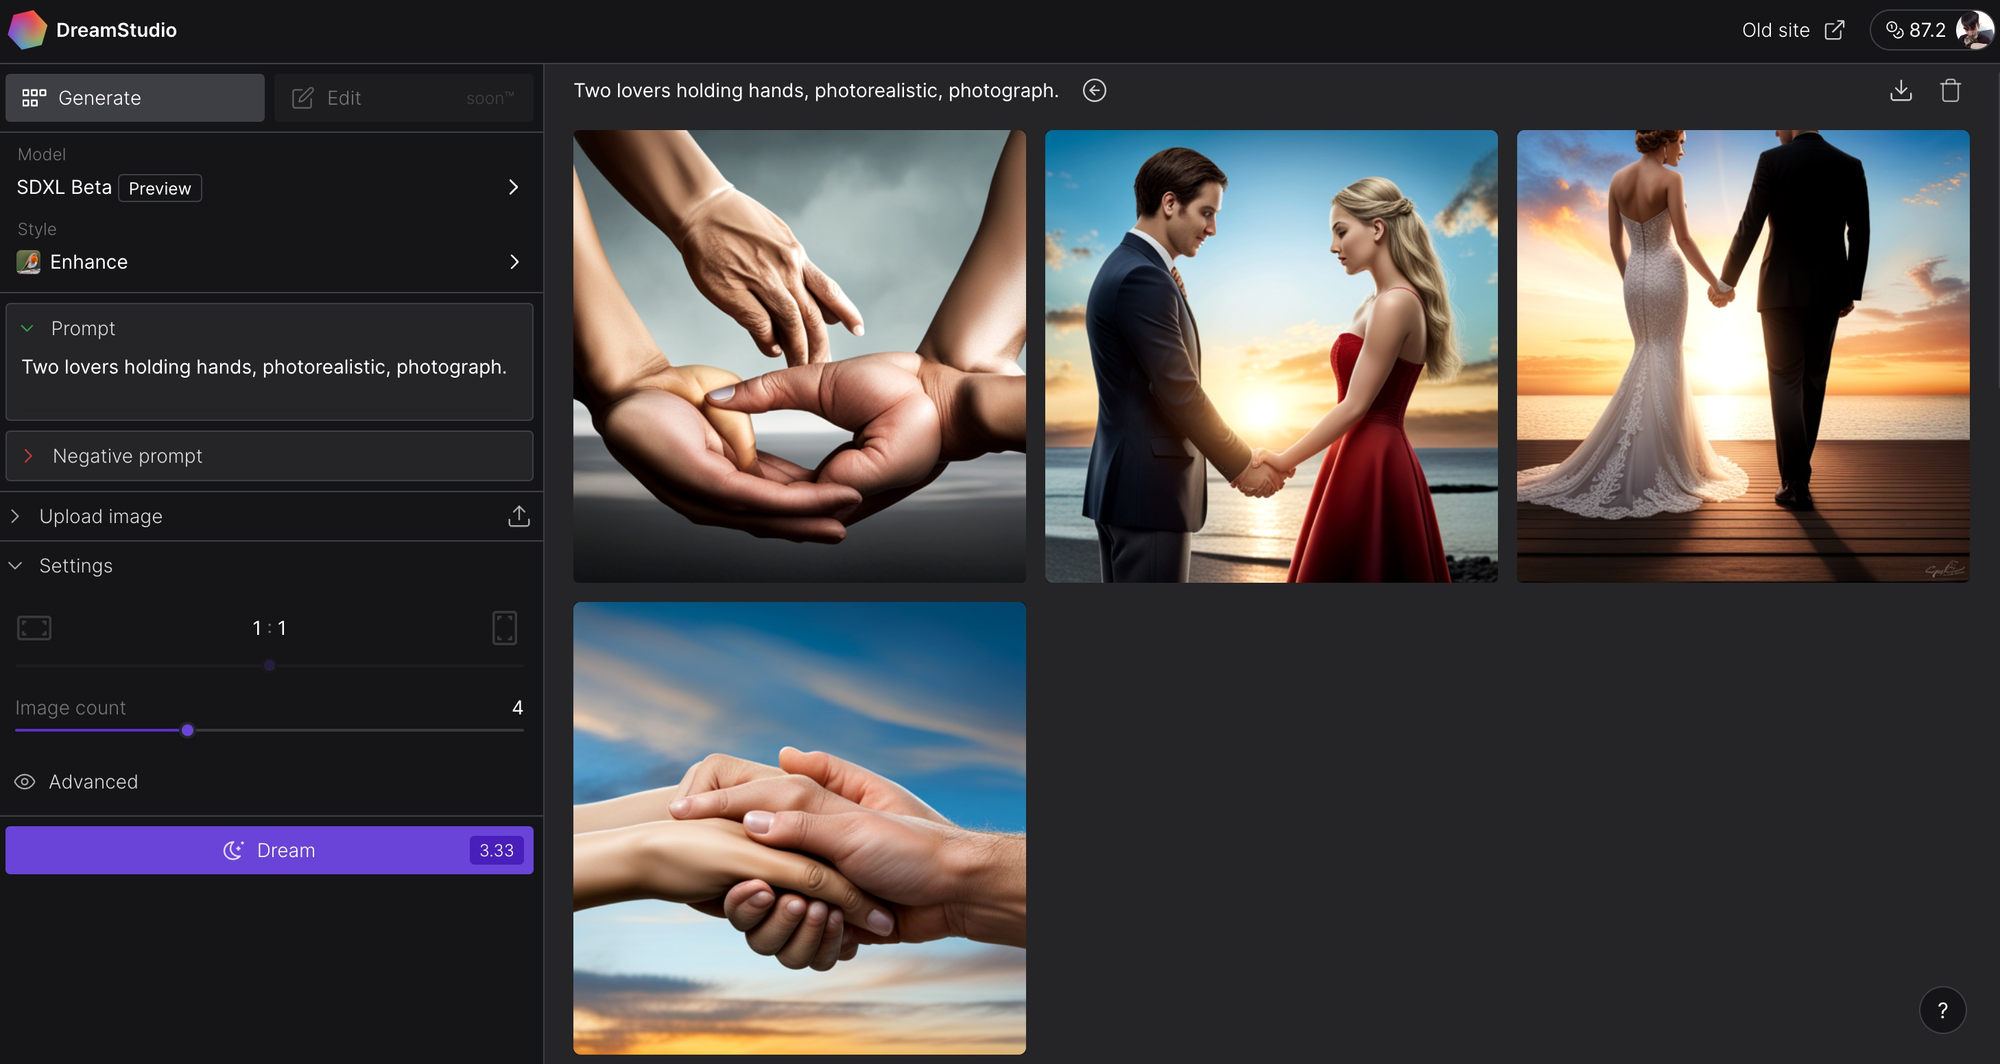2000x1064 pixels.
Task: Click the prompt heading above the image gallery
Action: 816,91
